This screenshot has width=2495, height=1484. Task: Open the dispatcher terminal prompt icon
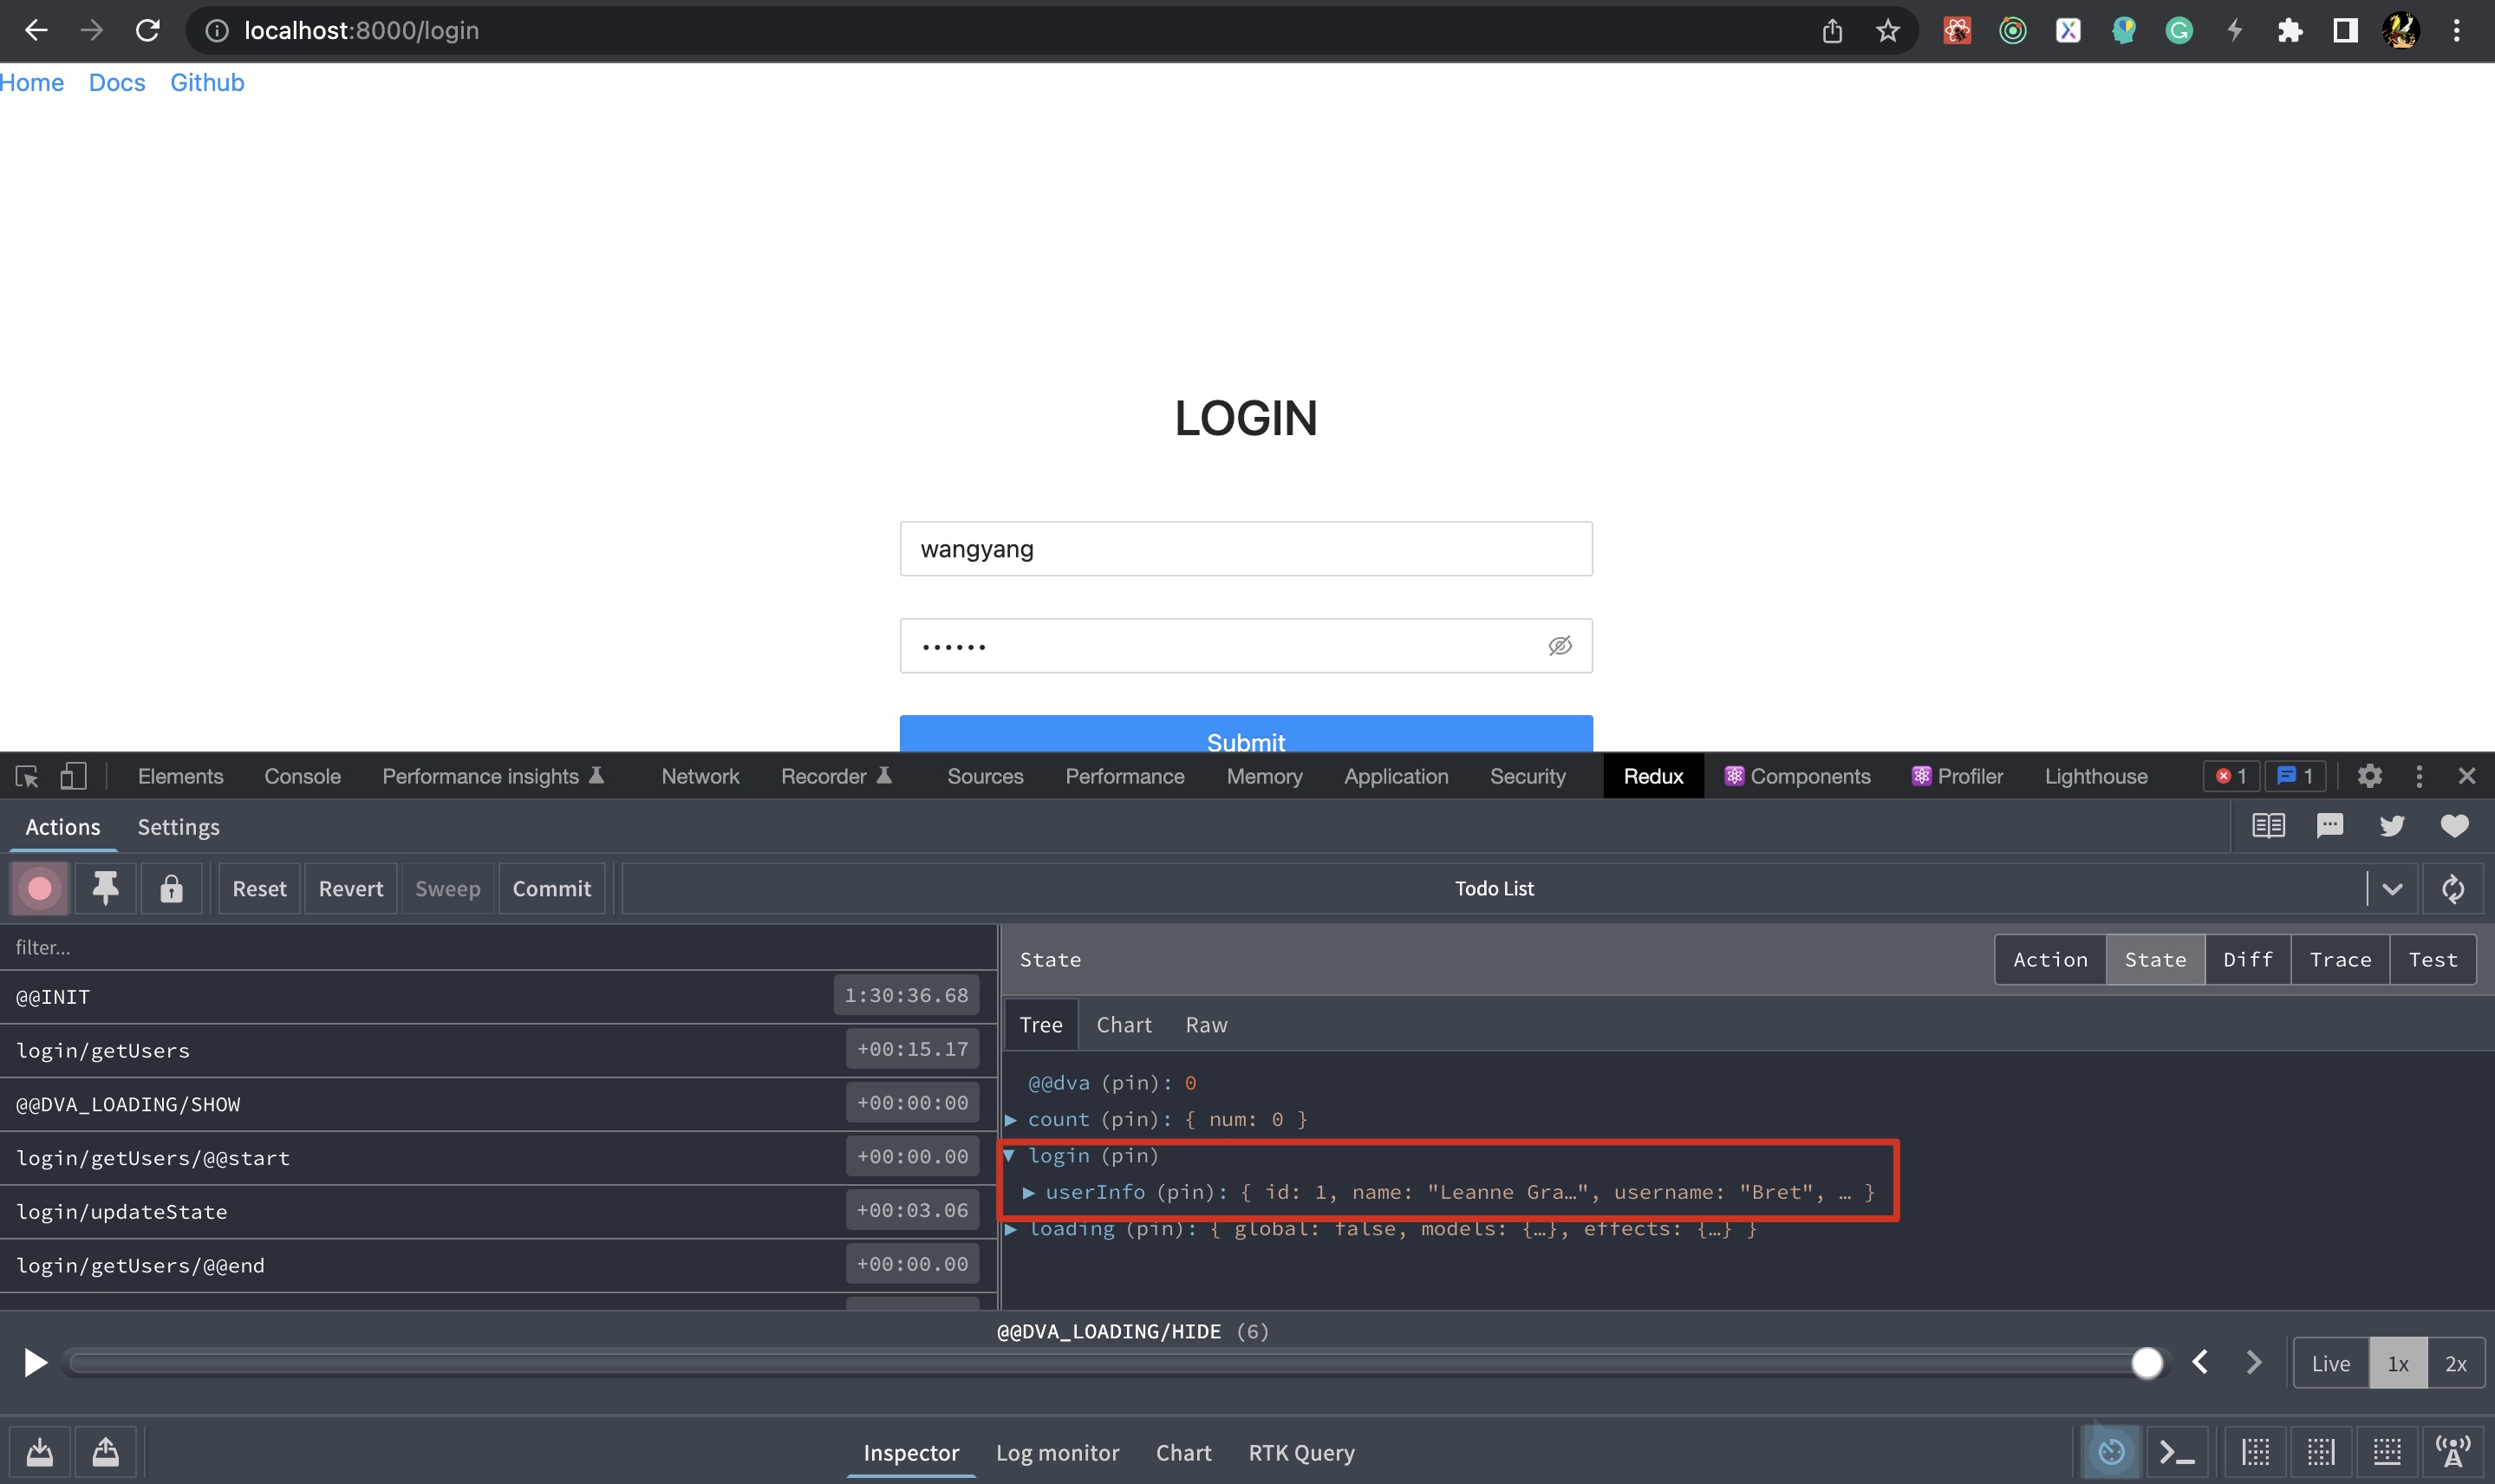click(2176, 1452)
